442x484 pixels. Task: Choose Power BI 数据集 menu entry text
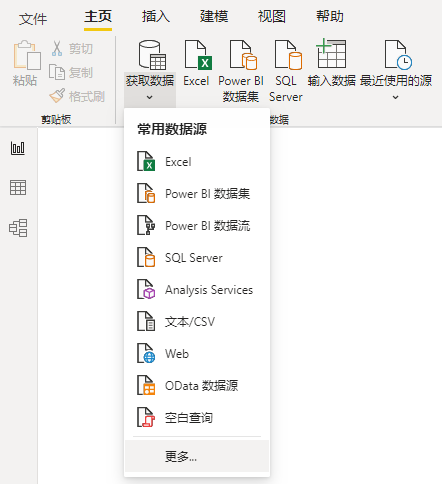point(208,194)
